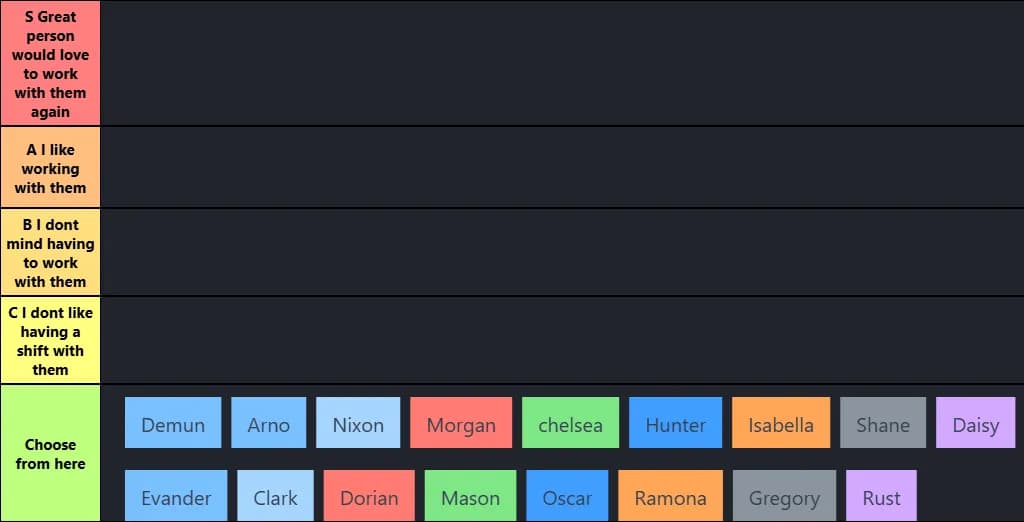Viewport: 1024px width, 522px height.
Task: Pick the Nixon tile
Action: 358,423
